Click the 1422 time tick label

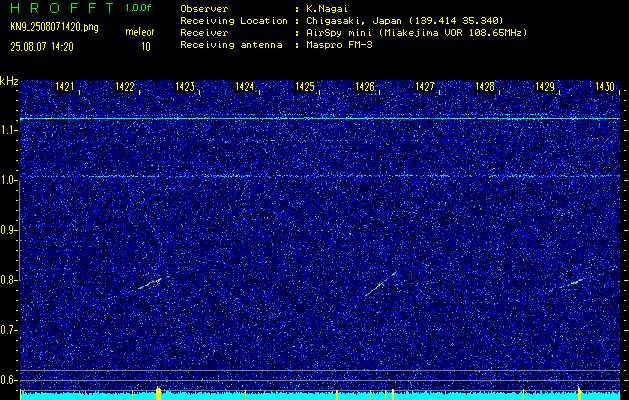[x=124, y=87]
